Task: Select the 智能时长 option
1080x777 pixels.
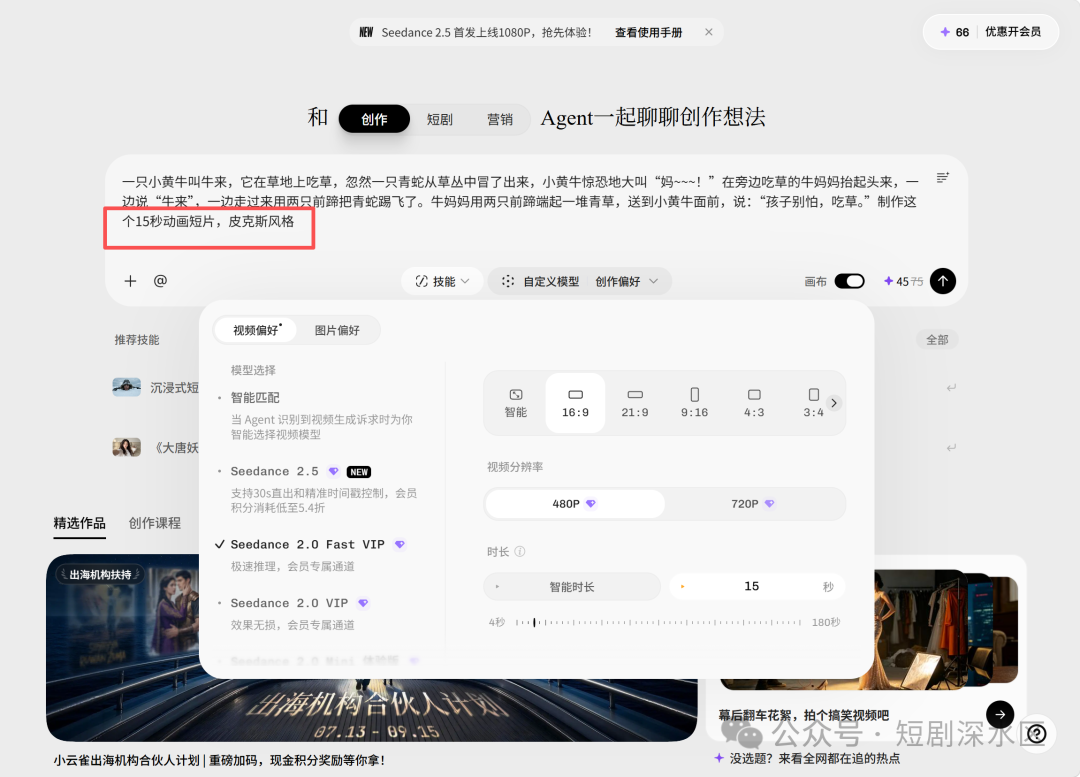Action: pos(572,587)
